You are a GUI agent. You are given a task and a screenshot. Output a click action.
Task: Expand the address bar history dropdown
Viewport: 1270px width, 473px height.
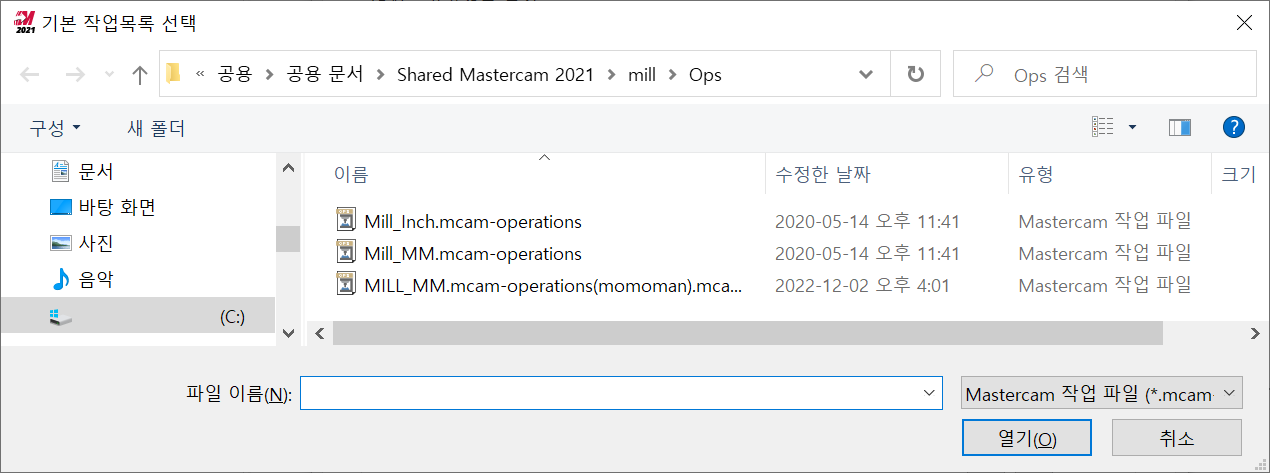point(866,74)
